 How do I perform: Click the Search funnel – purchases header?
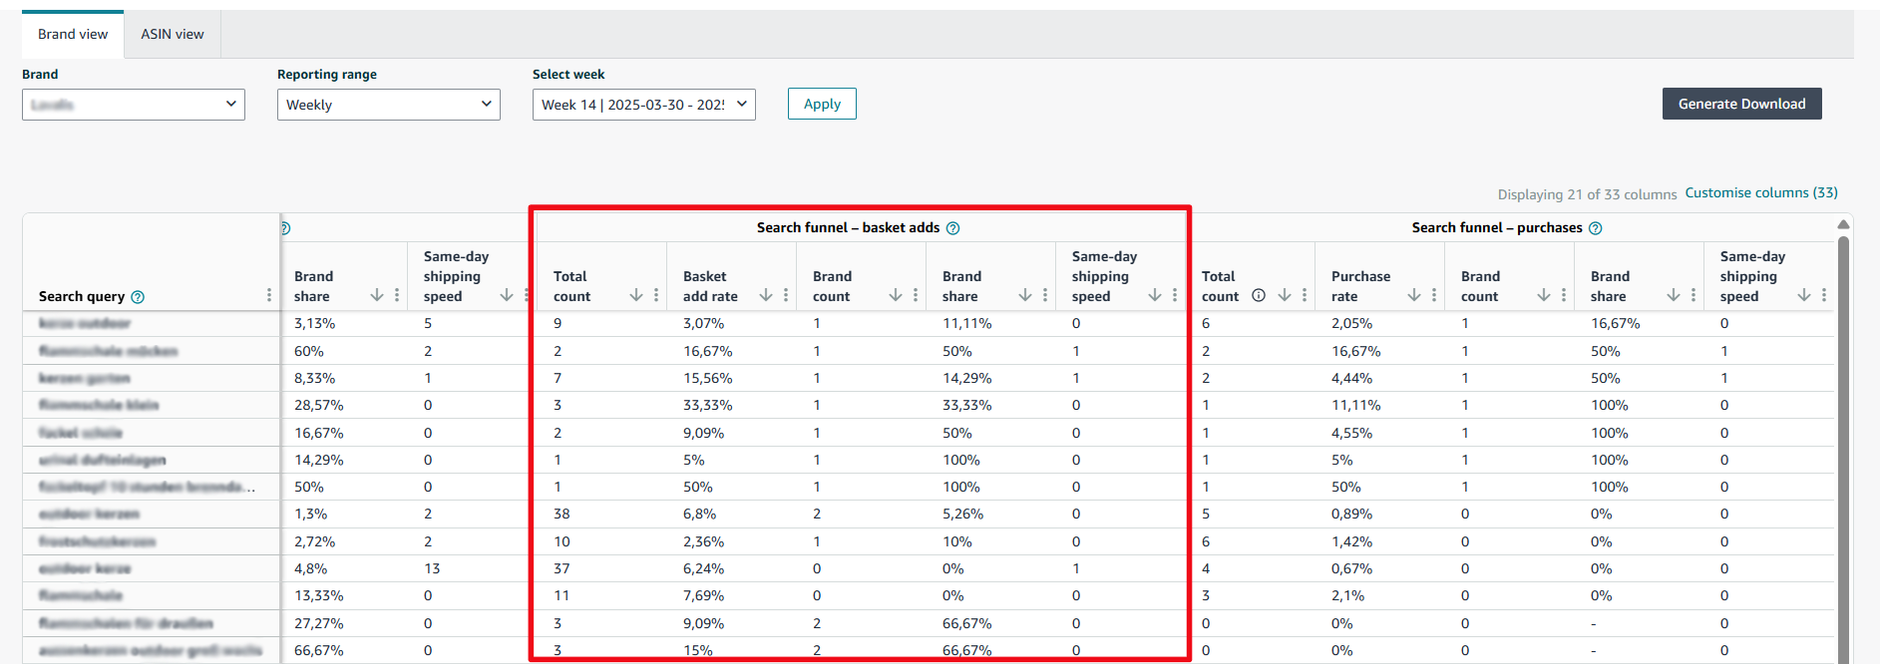click(1497, 228)
